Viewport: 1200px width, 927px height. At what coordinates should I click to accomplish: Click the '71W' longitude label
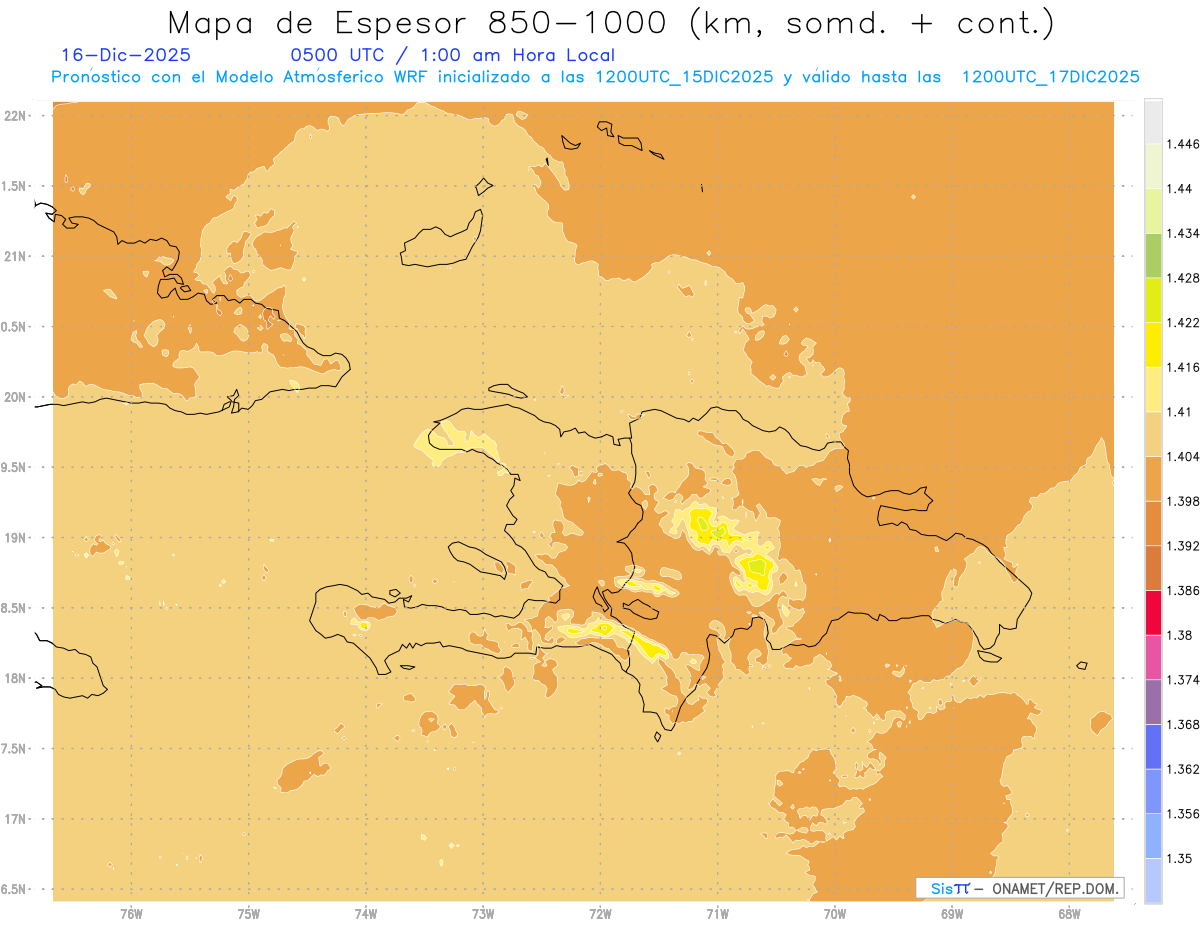tap(717, 913)
